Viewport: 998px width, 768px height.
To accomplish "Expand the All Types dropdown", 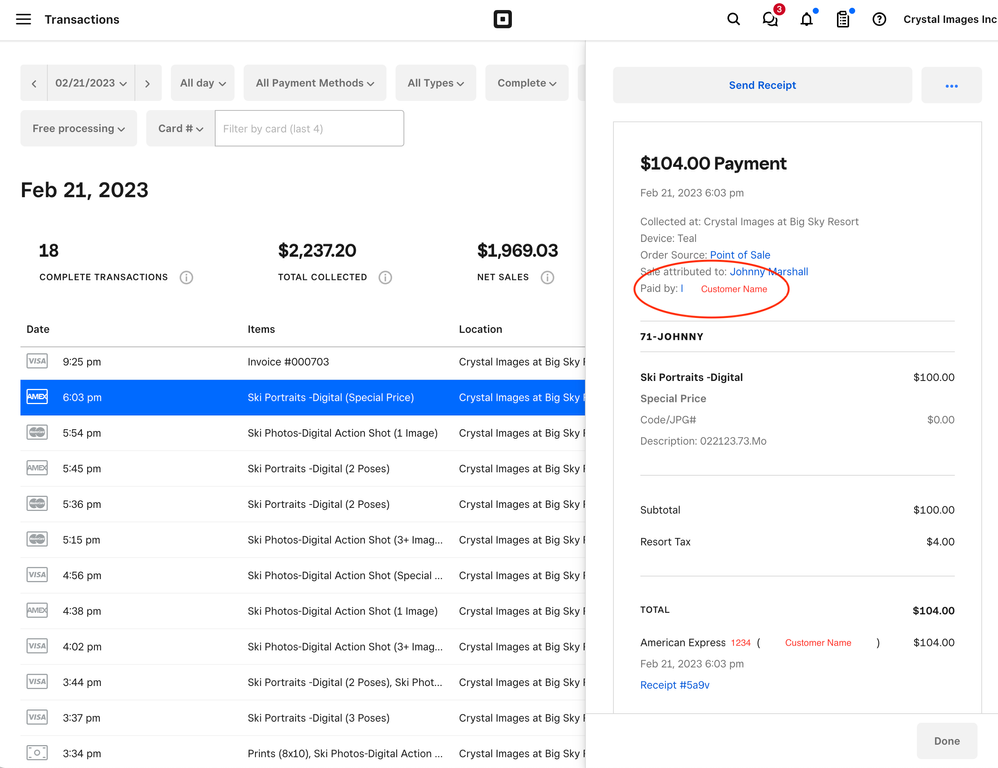I will [435, 84].
